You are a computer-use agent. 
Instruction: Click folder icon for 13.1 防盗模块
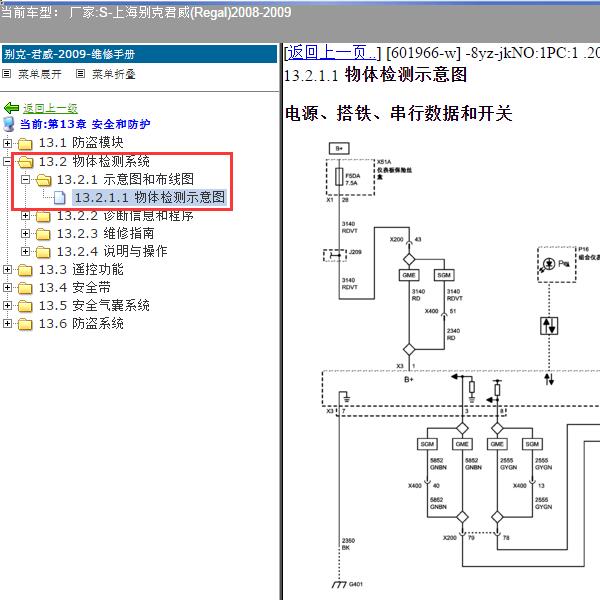(x=25, y=143)
